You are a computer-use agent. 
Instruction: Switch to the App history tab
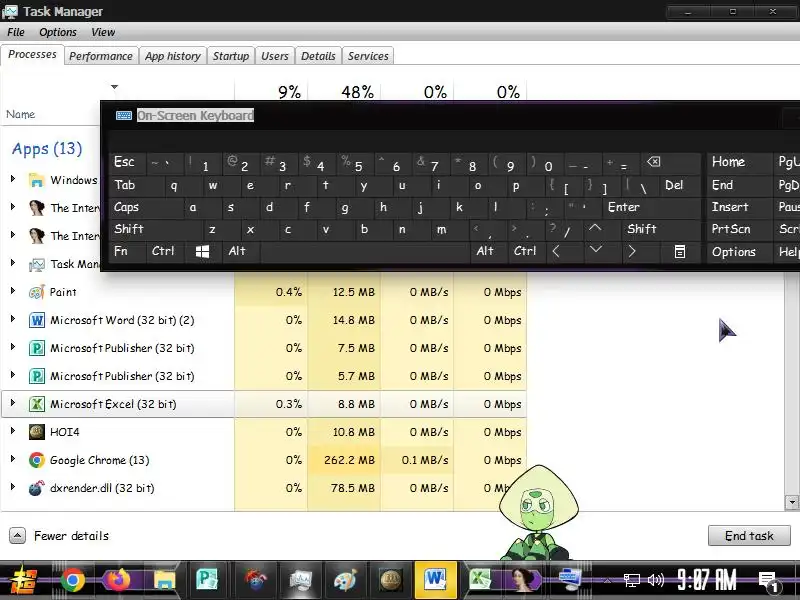tap(173, 56)
